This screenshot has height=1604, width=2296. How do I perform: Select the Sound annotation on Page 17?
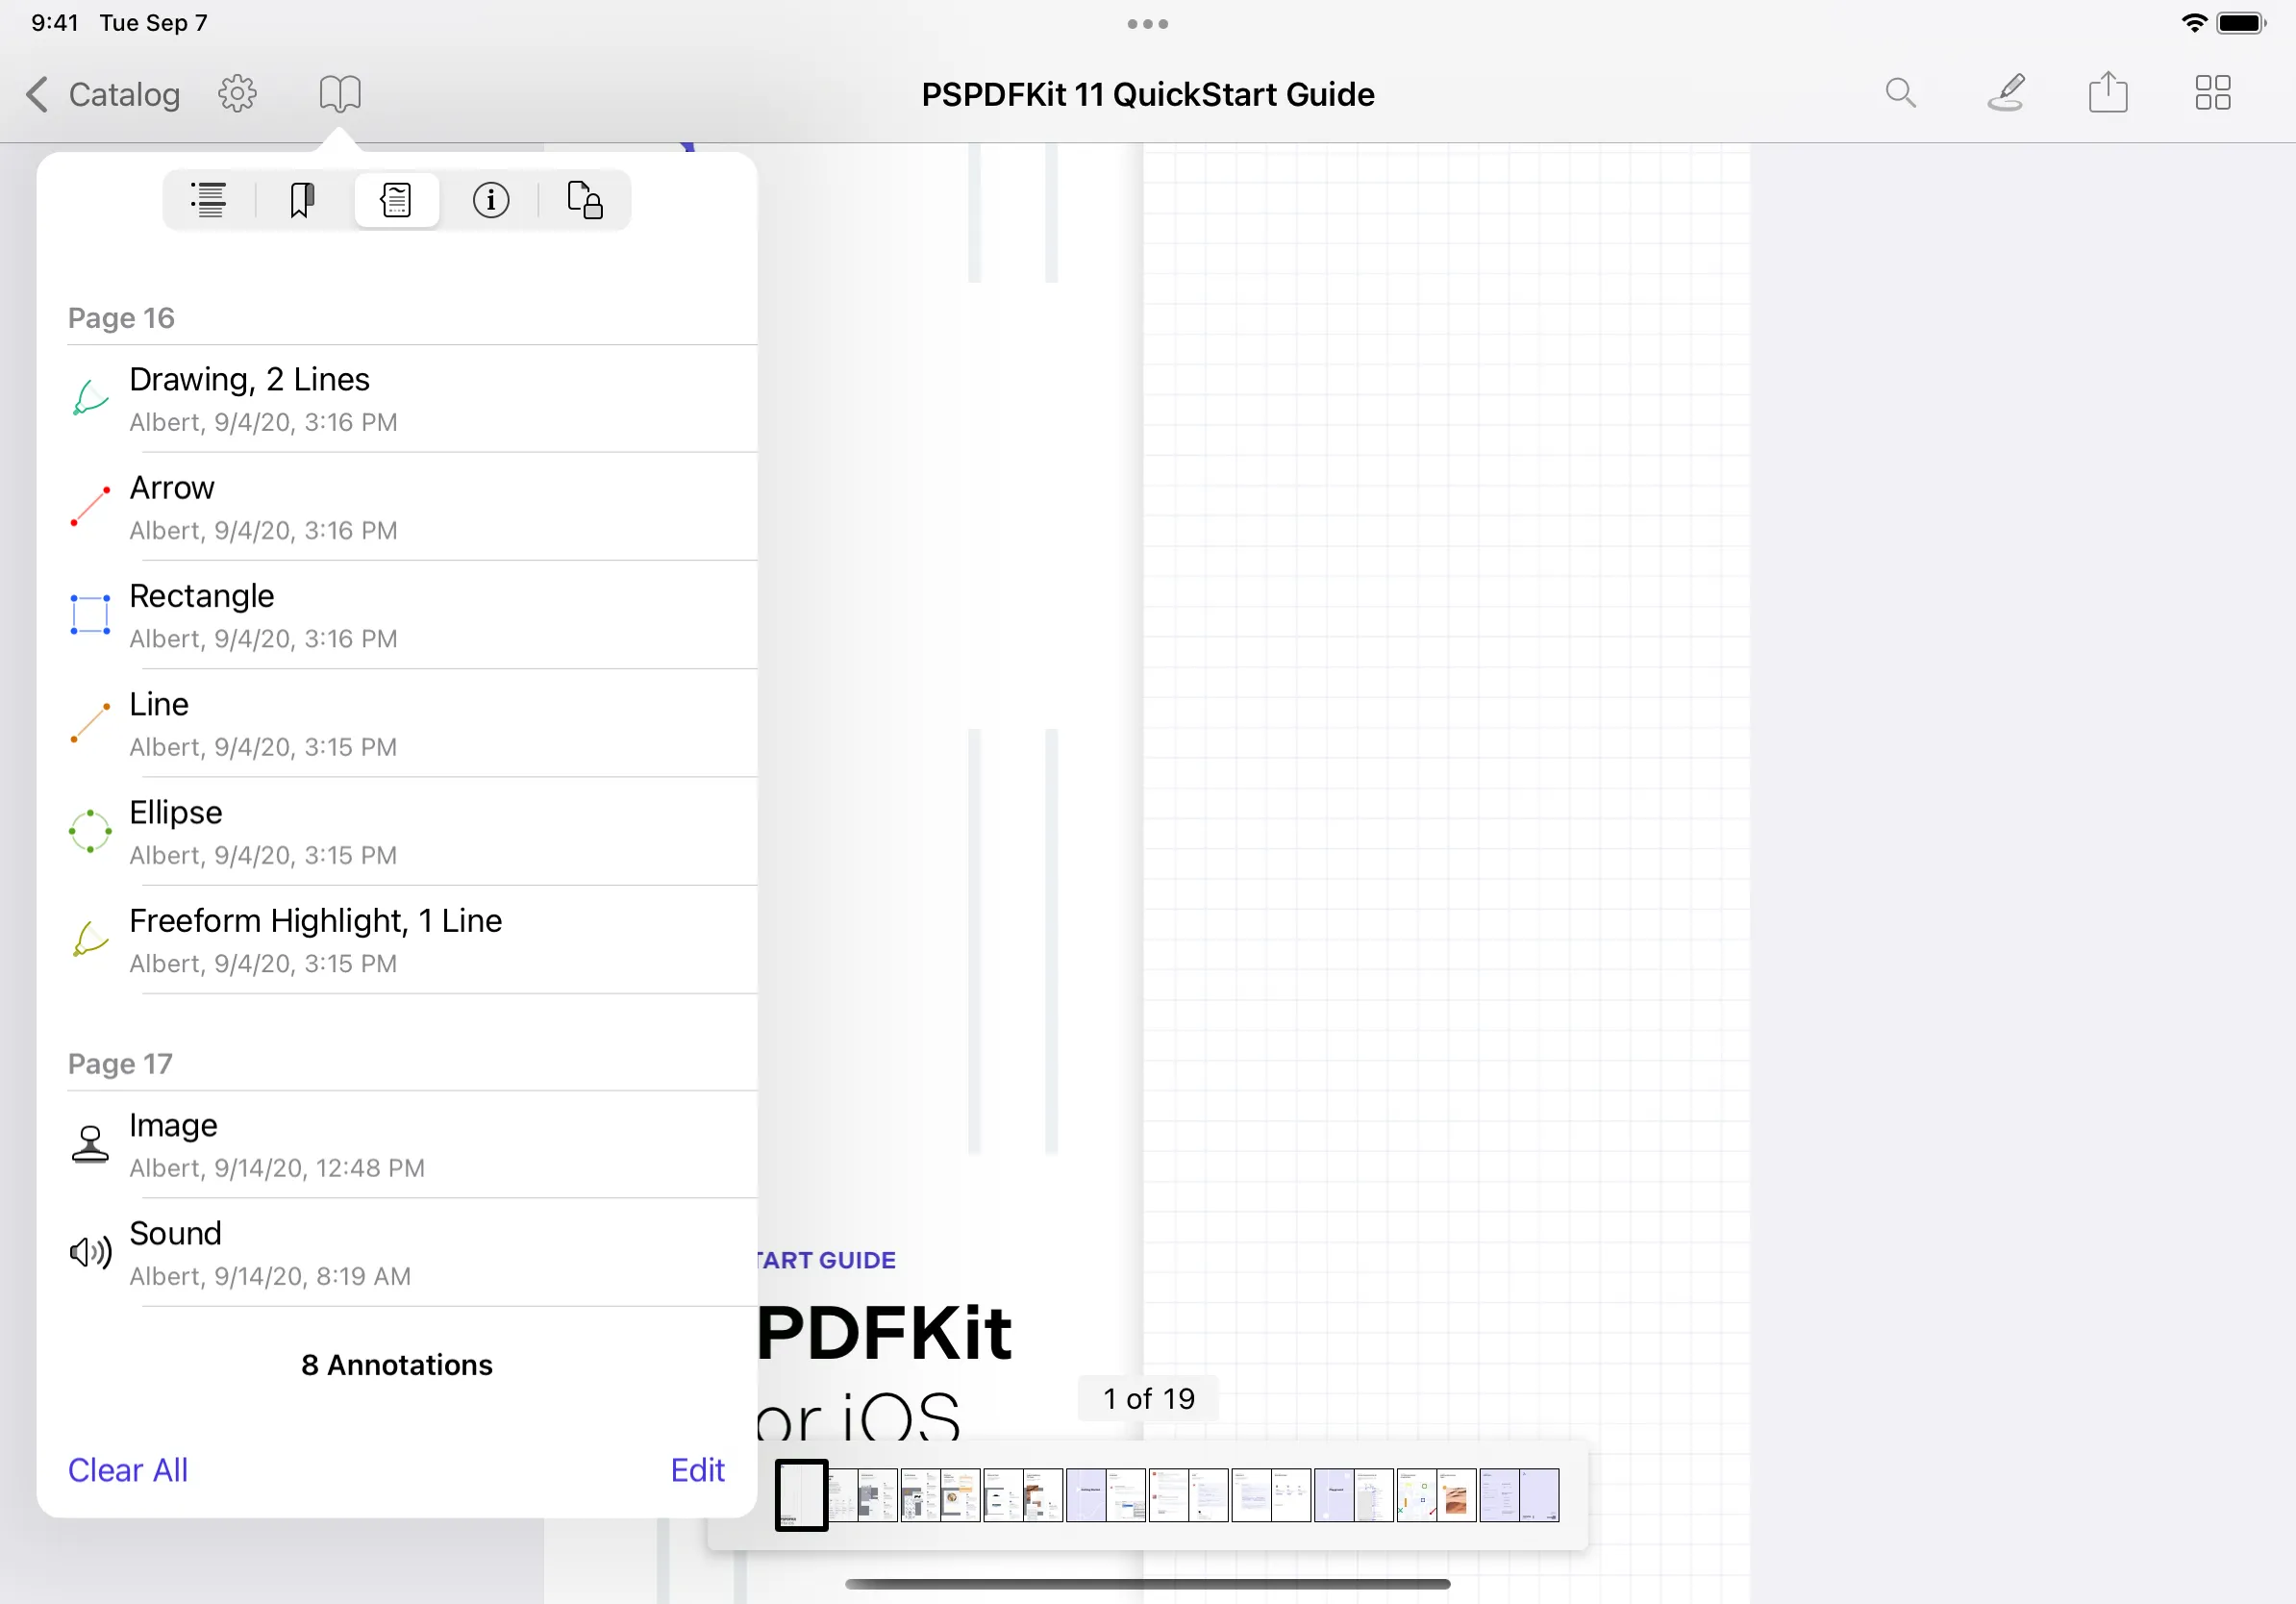tap(400, 1252)
